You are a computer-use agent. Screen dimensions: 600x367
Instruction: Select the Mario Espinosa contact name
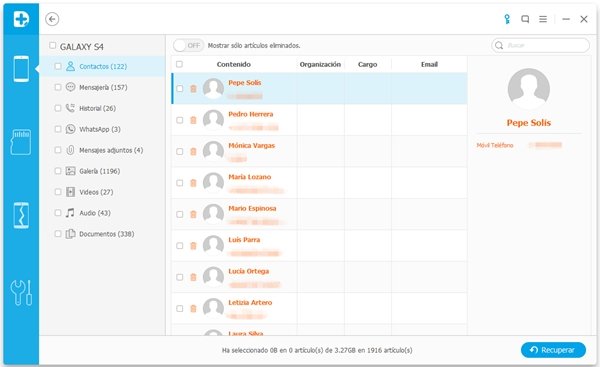(252, 208)
